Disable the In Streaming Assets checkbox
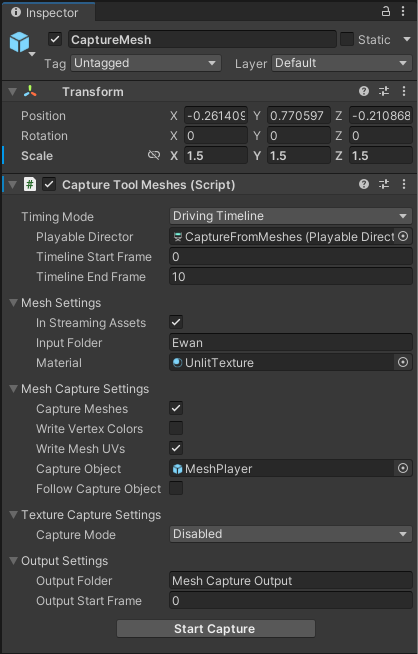Viewport: 418px width, 654px height. 176,322
